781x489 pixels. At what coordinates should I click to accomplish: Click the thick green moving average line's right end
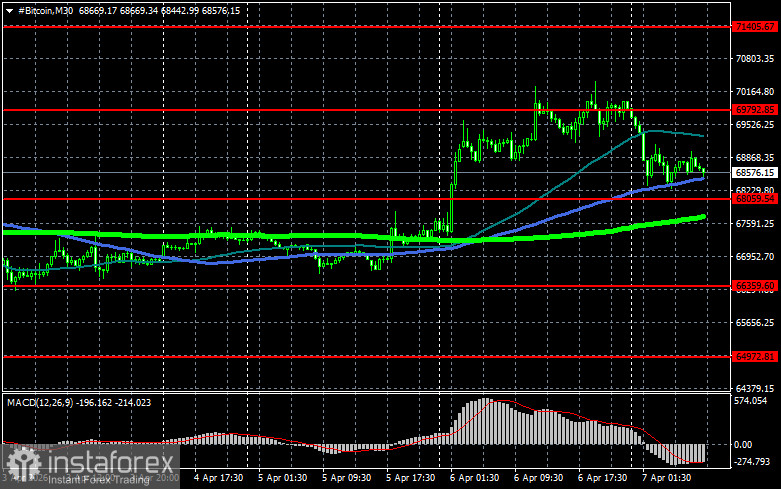coord(703,217)
